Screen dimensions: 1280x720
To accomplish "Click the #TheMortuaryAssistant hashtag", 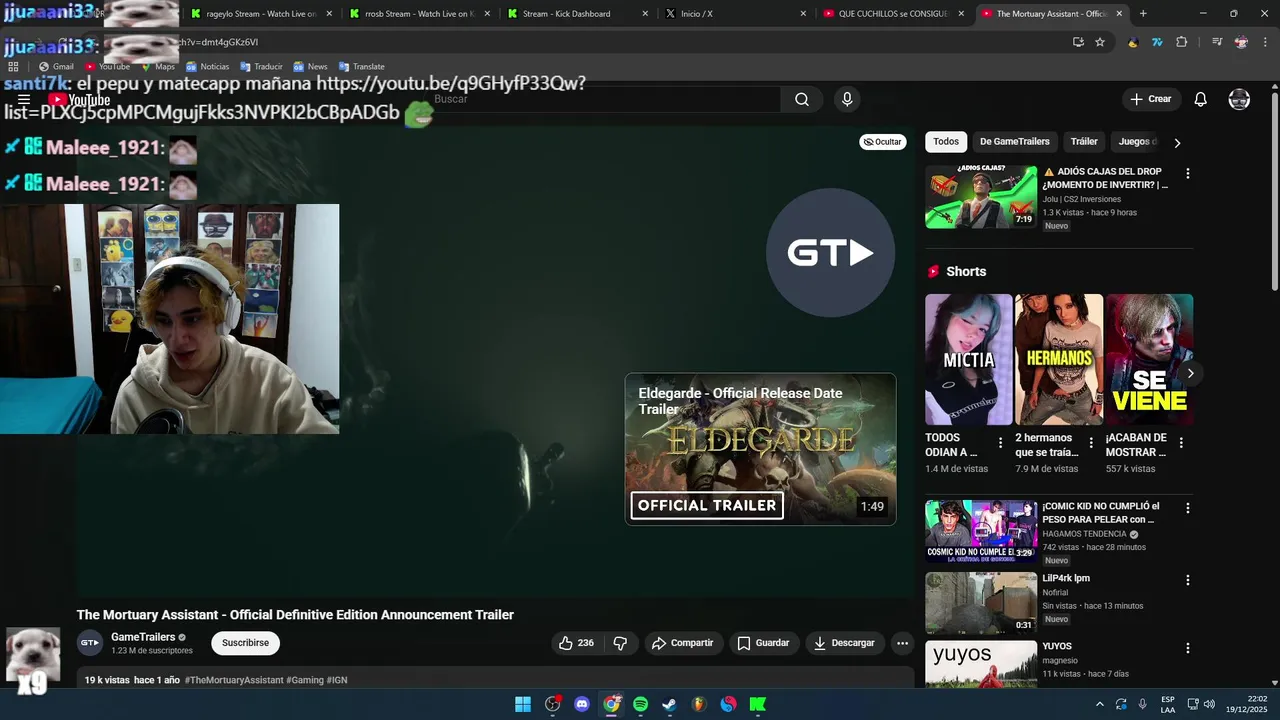I will pyautogui.click(x=234, y=680).
